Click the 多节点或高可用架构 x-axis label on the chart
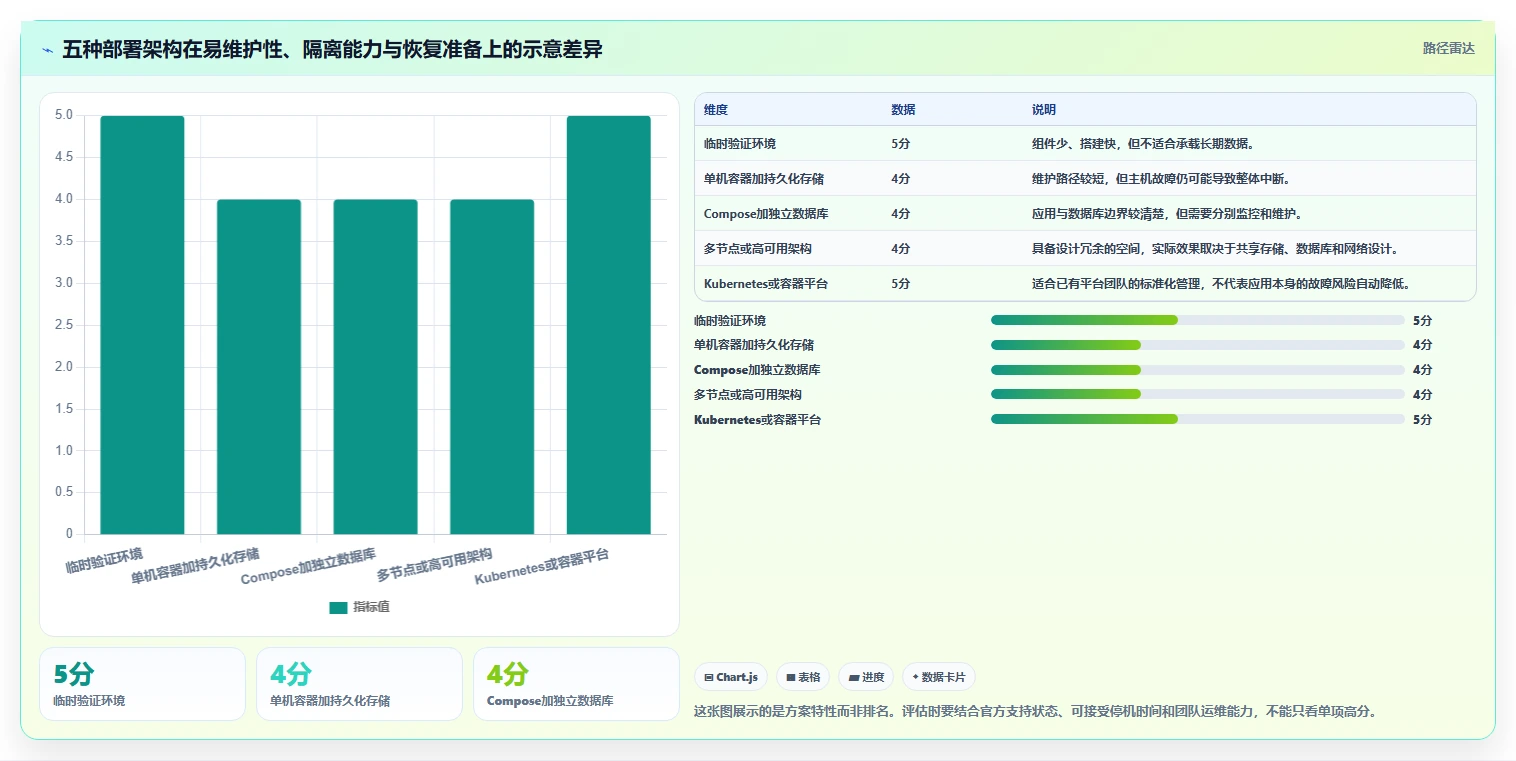1516x761 pixels. (x=435, y=565)
